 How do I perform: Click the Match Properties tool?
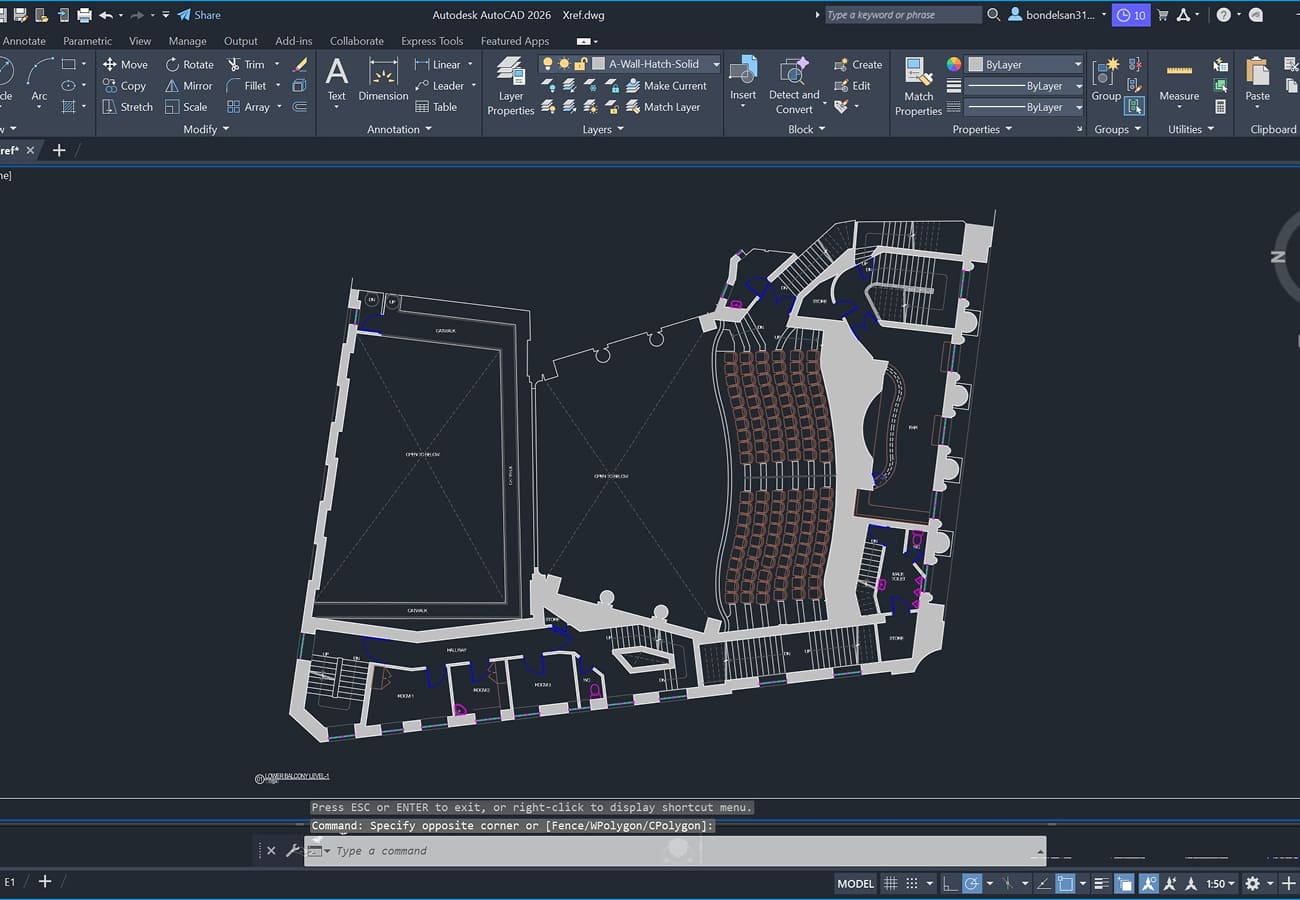[x=918, y=85]
